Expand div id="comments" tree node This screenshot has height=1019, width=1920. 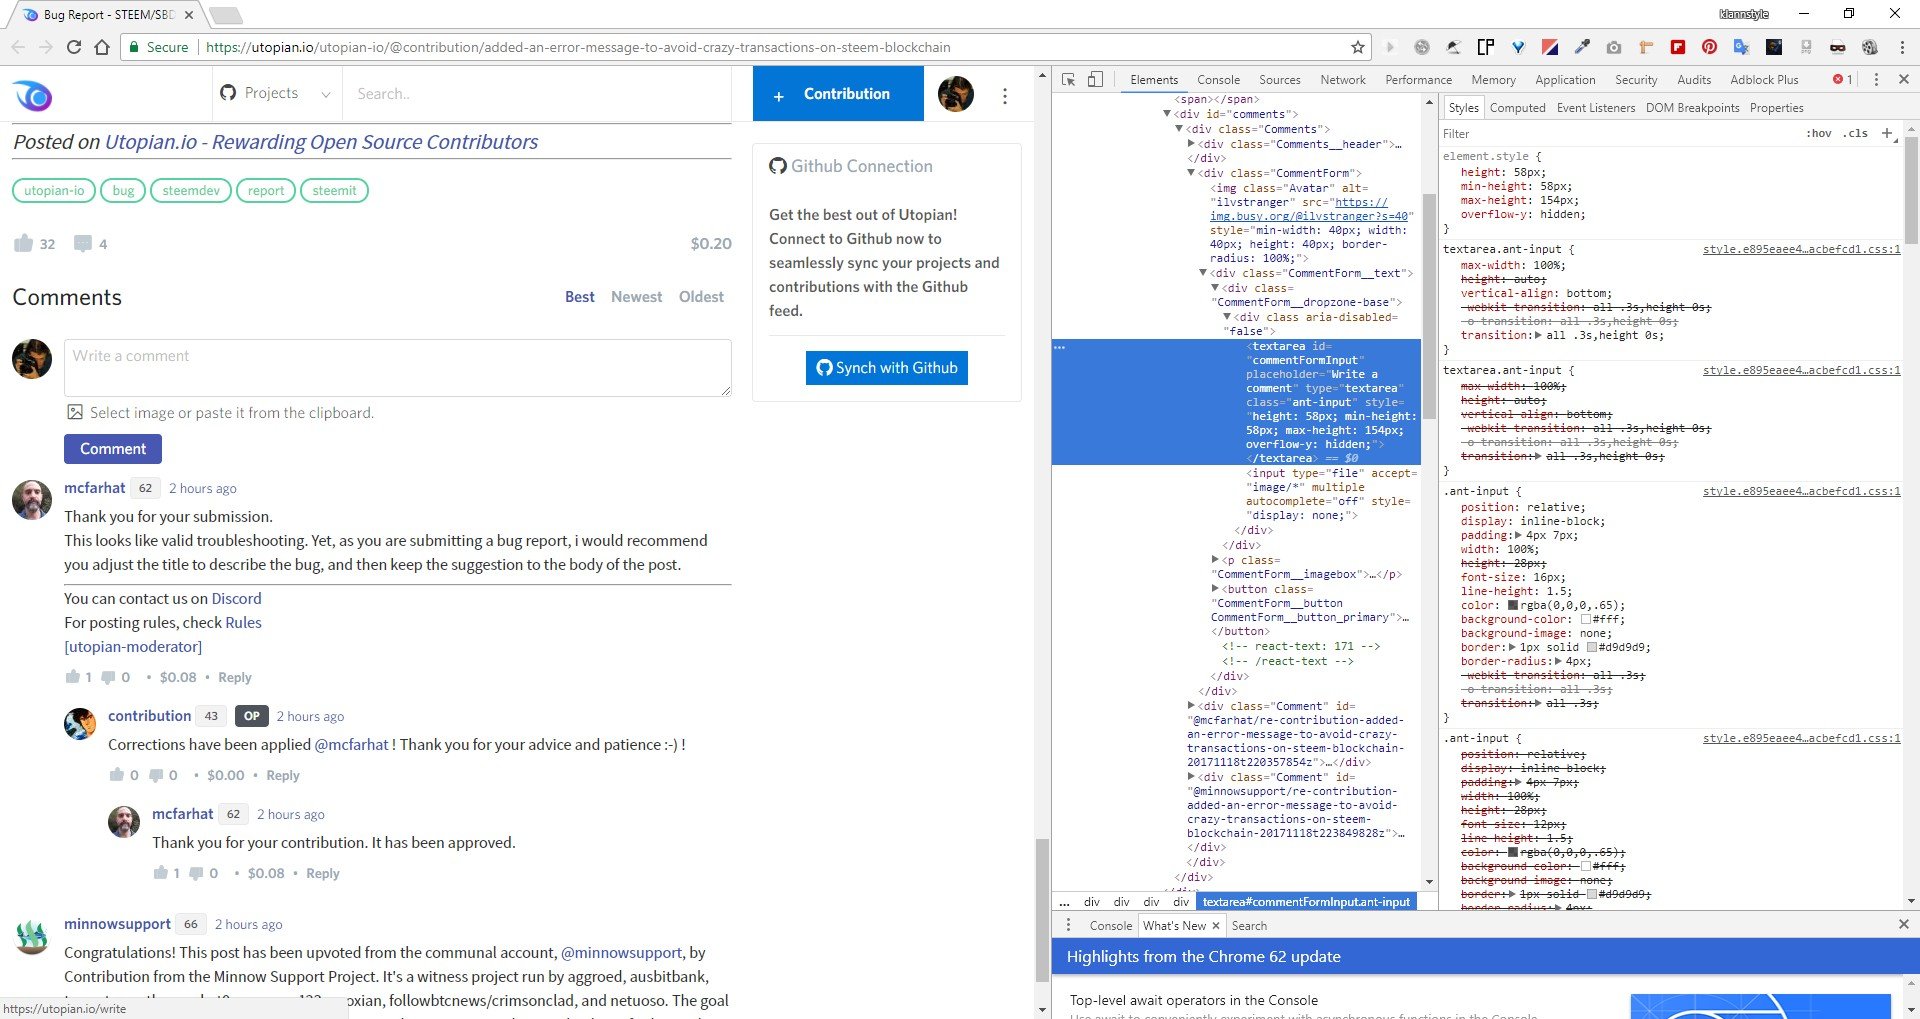(1166, 114)
